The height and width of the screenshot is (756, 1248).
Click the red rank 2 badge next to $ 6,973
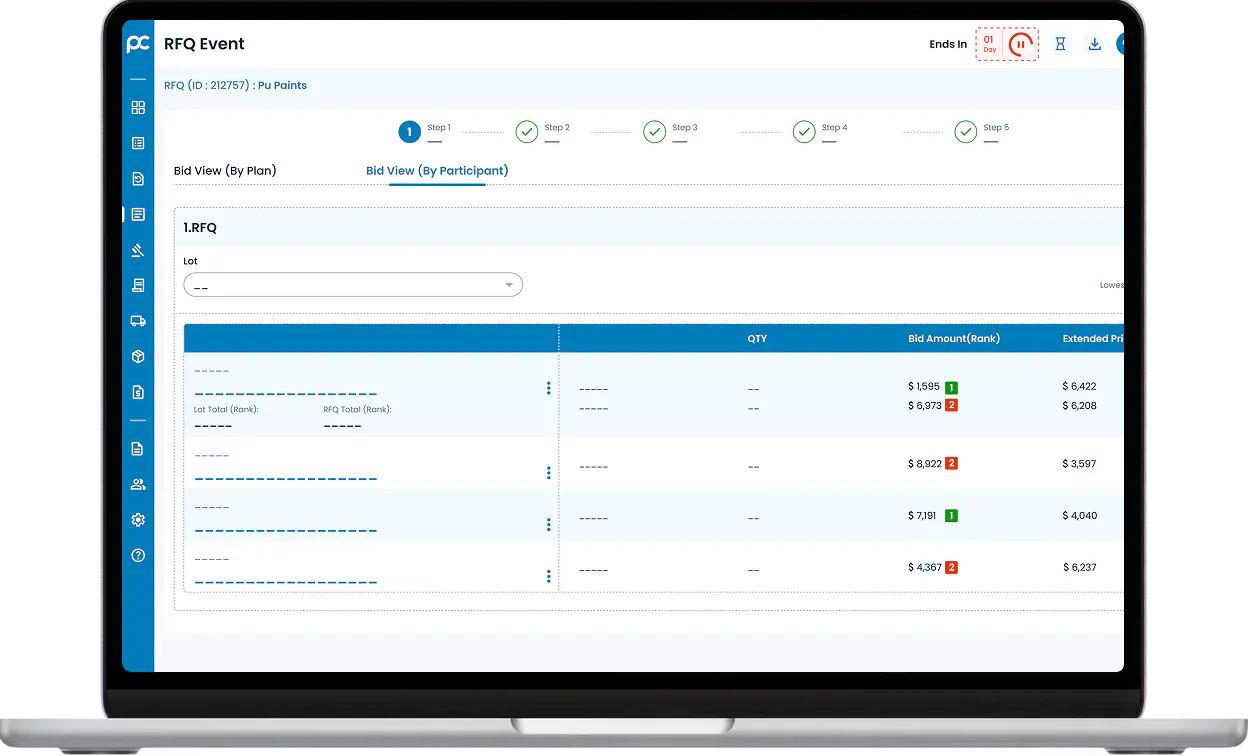(x=952, y=406)
